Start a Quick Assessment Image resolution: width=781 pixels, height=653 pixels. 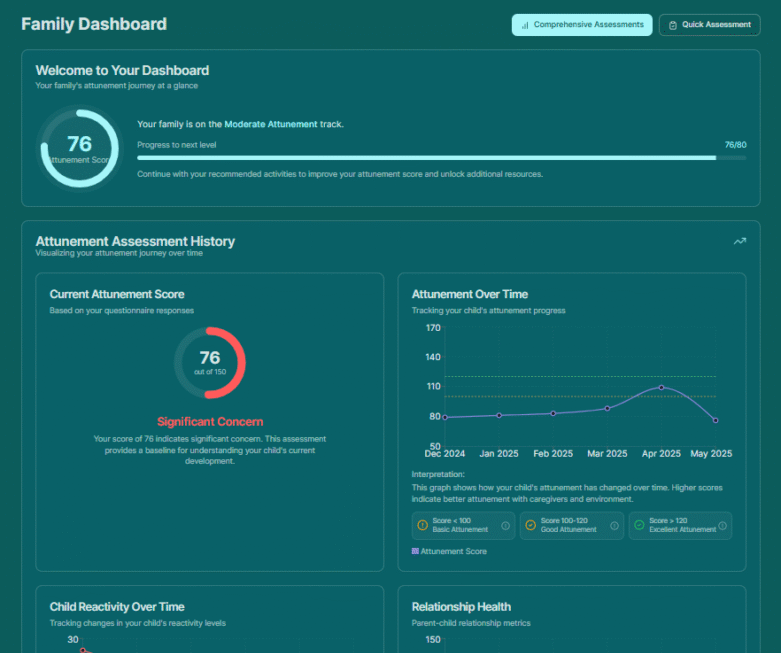click(709, 25)
